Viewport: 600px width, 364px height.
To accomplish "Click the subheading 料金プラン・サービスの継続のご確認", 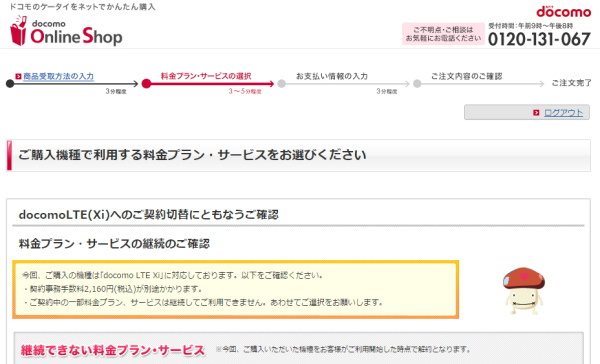I will [x=114, y=244].
